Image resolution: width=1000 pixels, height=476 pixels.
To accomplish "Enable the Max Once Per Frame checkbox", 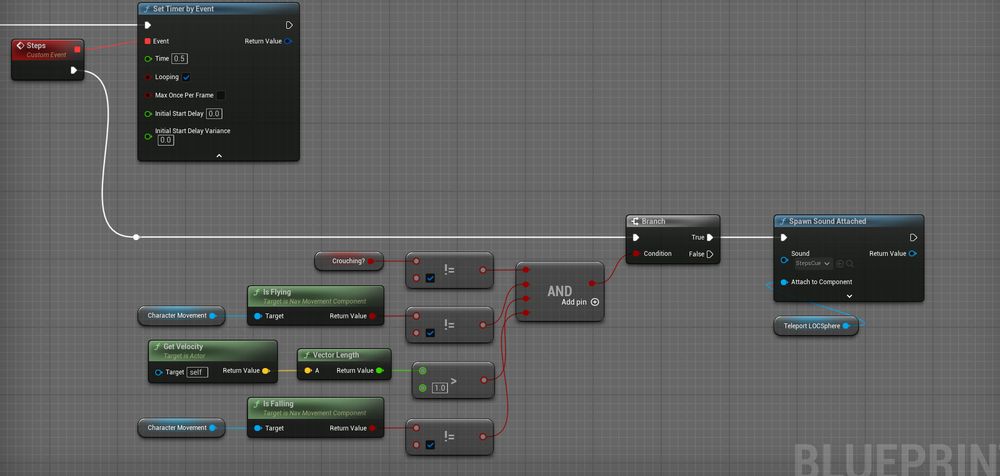I will (221, 95).
